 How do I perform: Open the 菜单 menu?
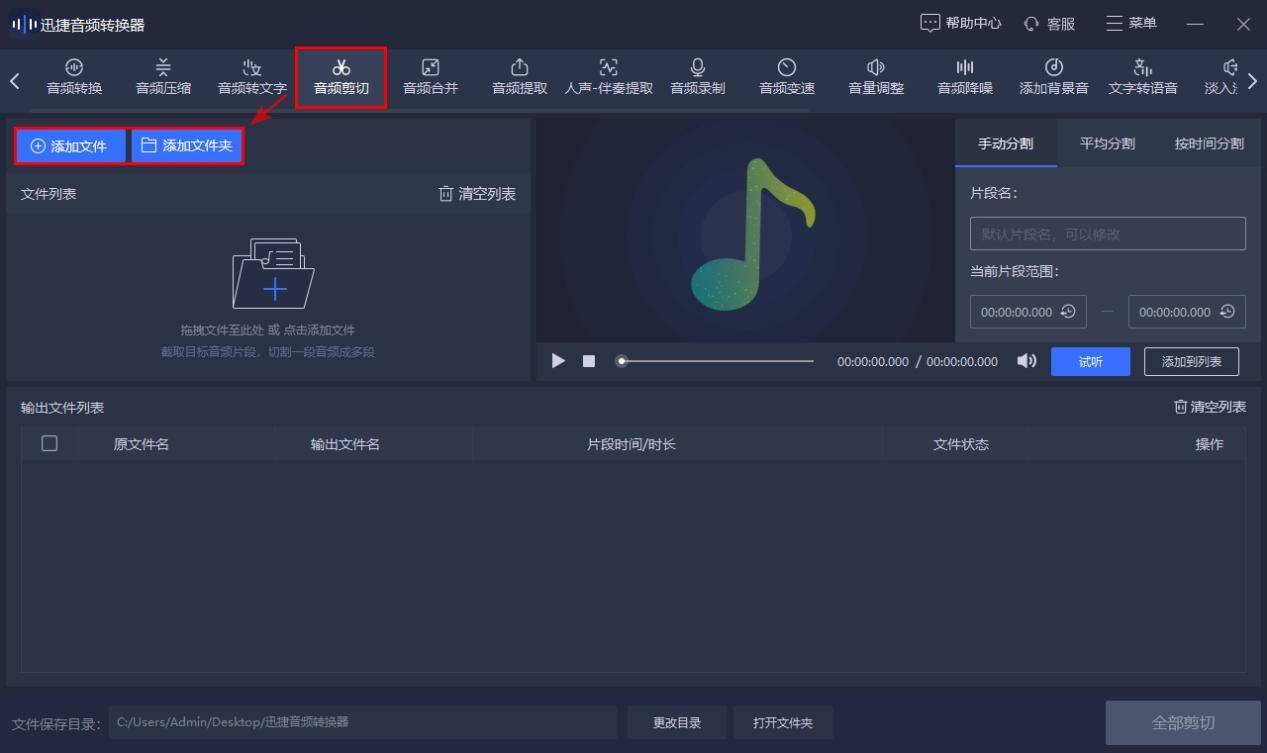(x=1131, y=23)
